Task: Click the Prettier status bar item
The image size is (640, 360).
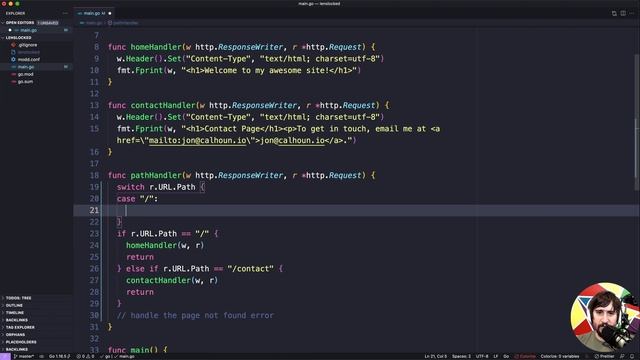Action: (604, 357)
